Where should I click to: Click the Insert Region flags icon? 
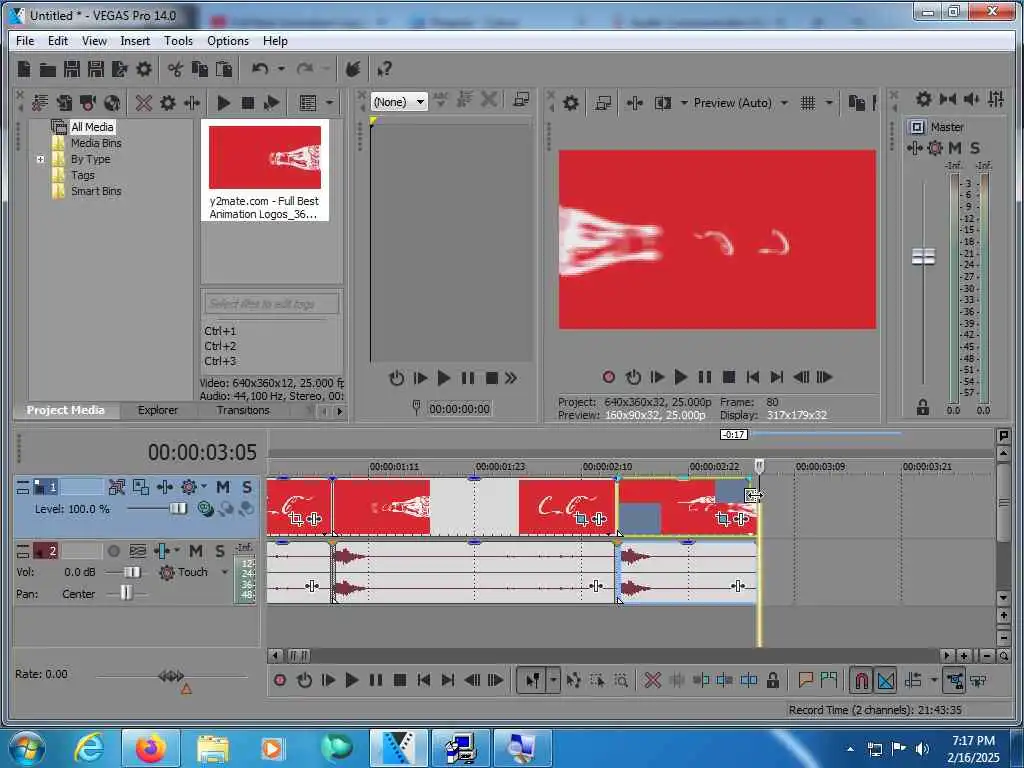829,680
